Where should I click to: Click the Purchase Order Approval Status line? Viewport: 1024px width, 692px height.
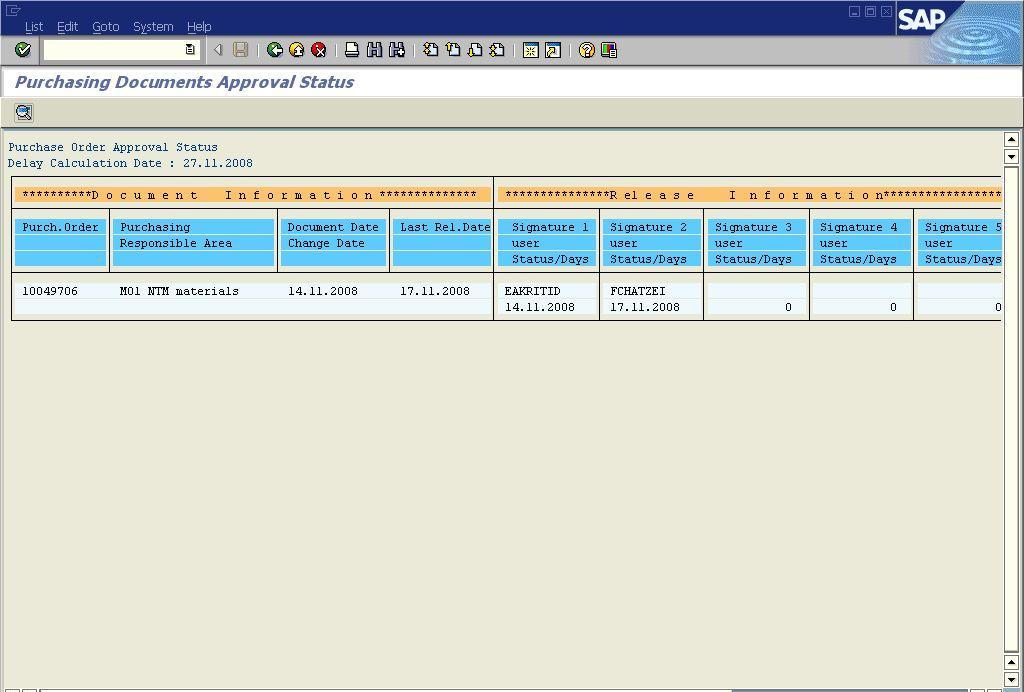(x=113, y=148)
